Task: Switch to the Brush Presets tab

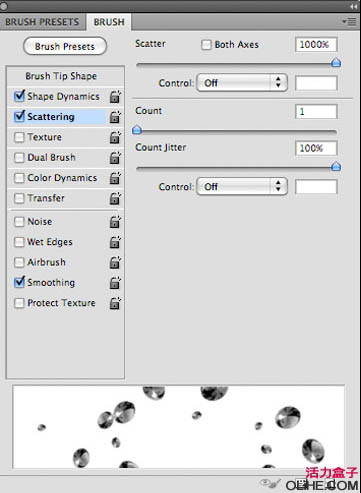Action: [42, 22]
